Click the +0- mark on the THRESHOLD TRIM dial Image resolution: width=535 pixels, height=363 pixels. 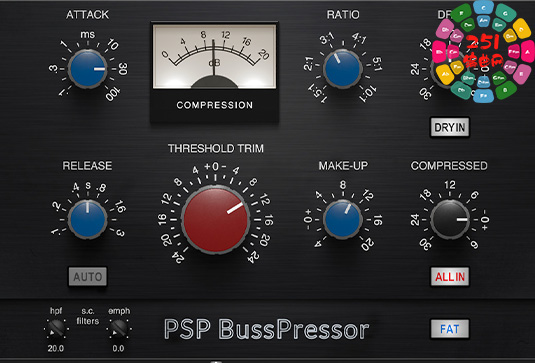pos(215,167)
